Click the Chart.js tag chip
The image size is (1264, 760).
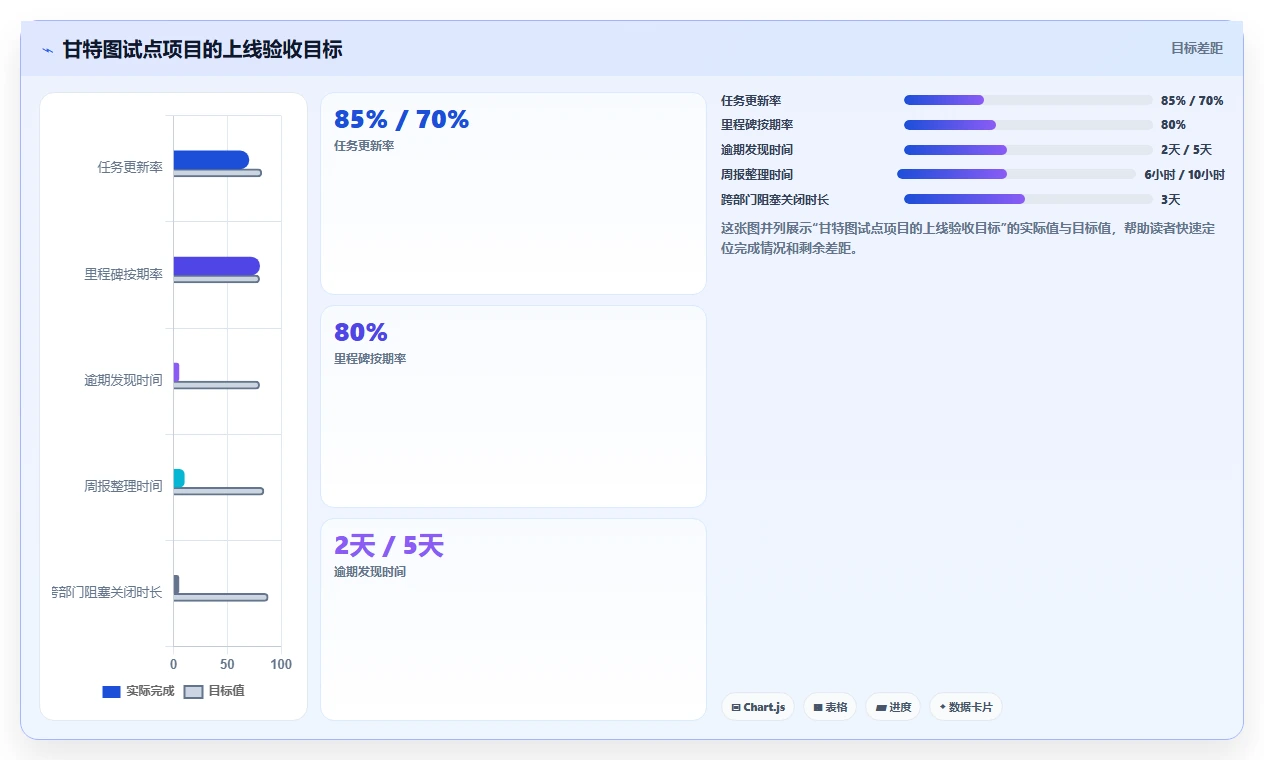[x=759, y=707]
